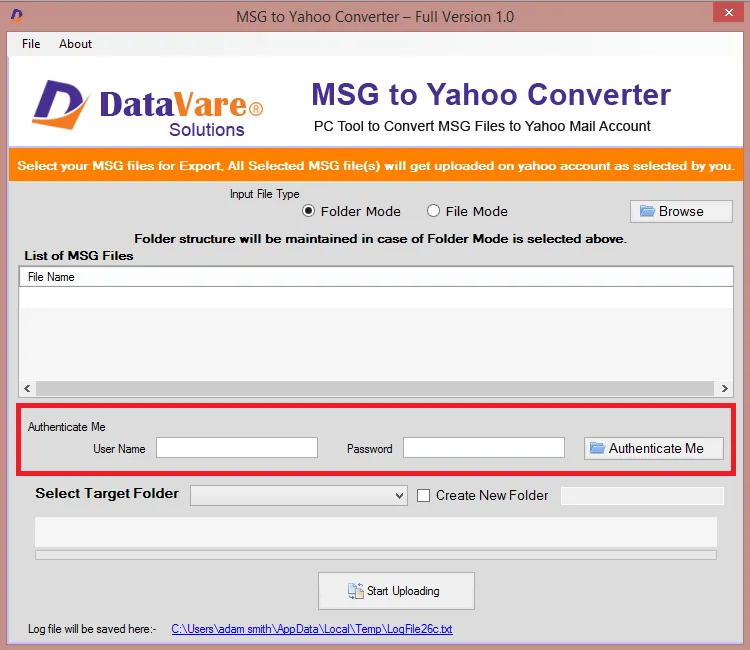Click the upload progress bar
750x650 pixels.
pos(376,555)
